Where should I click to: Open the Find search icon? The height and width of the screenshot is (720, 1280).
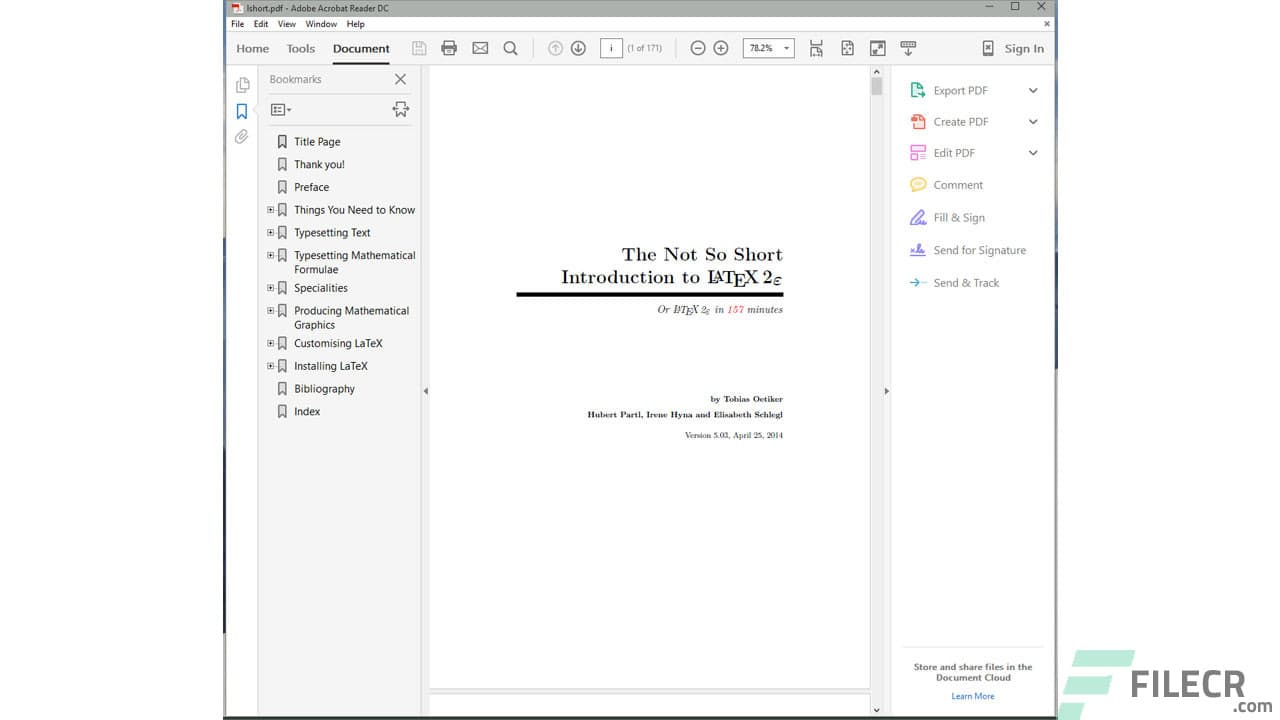pos(510,47)
